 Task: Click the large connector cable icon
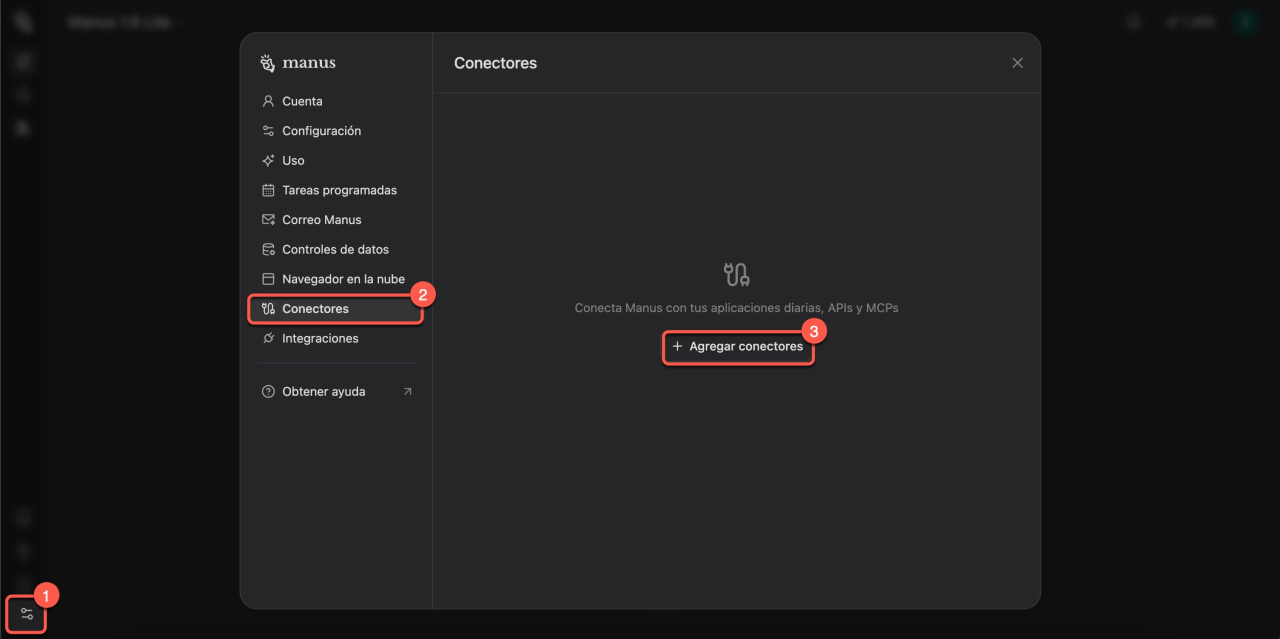[736, 274]
